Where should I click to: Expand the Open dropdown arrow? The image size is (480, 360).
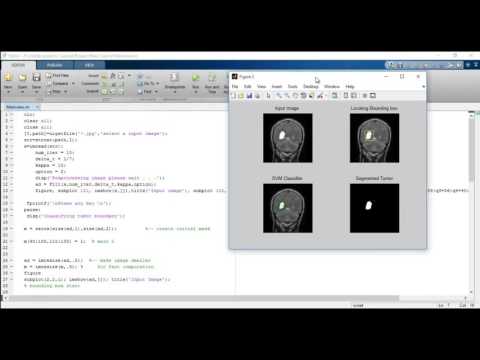(22, 92)
